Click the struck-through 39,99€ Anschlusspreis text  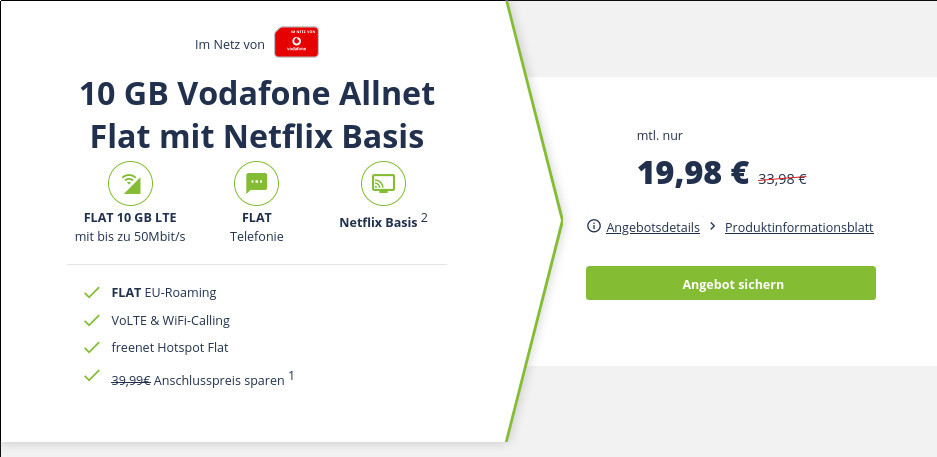pos(131,380)
